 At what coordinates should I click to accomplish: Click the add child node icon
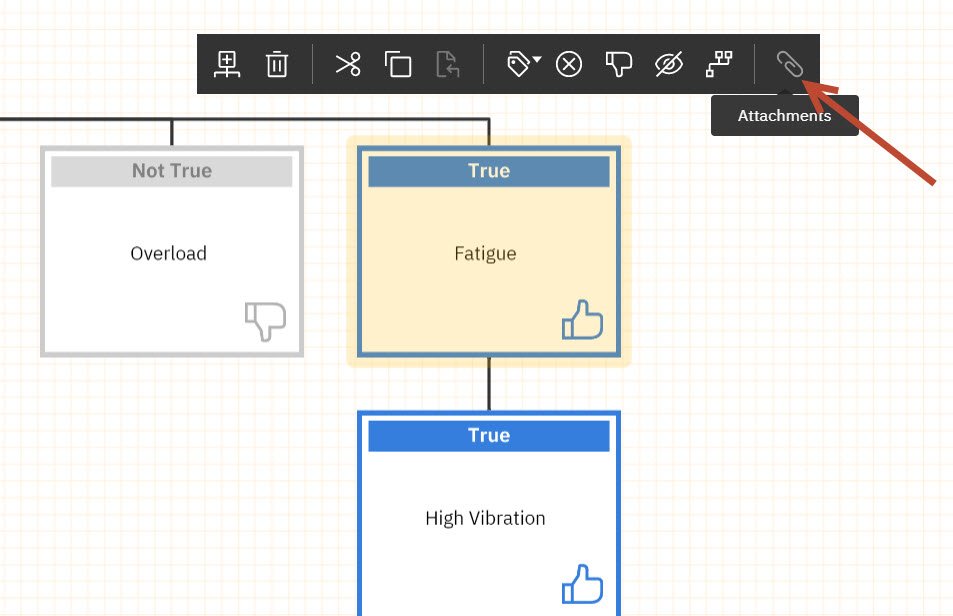[x=227, y=64]
